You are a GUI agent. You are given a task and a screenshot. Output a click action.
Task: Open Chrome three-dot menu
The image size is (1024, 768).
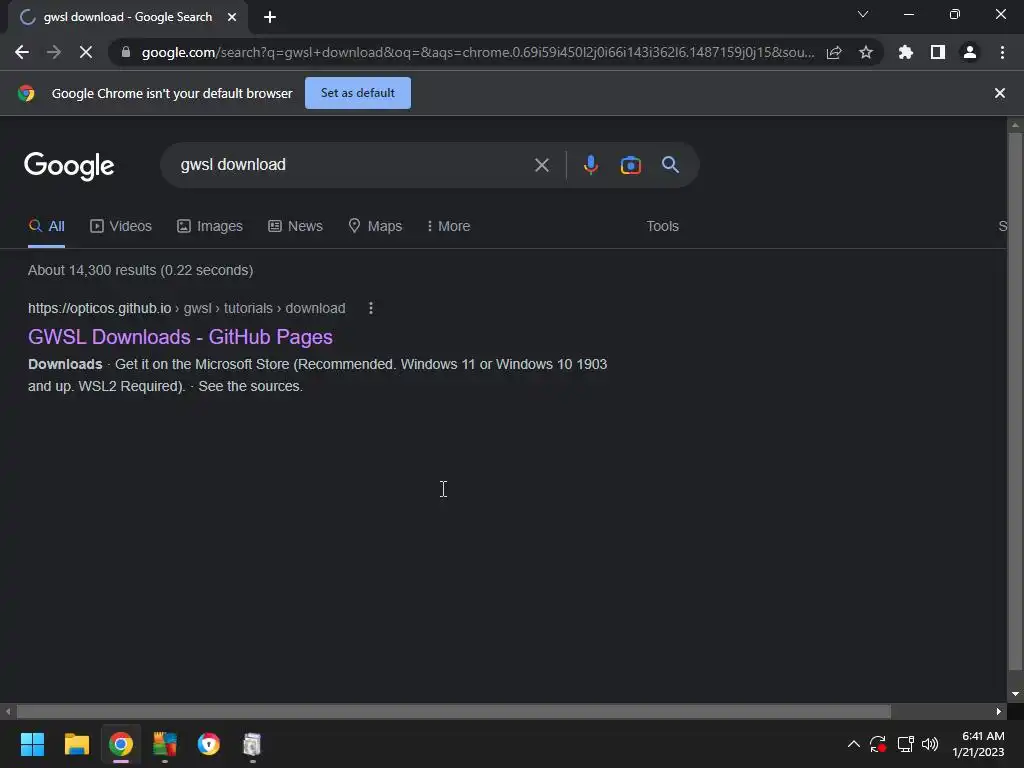pos(1002,52)
